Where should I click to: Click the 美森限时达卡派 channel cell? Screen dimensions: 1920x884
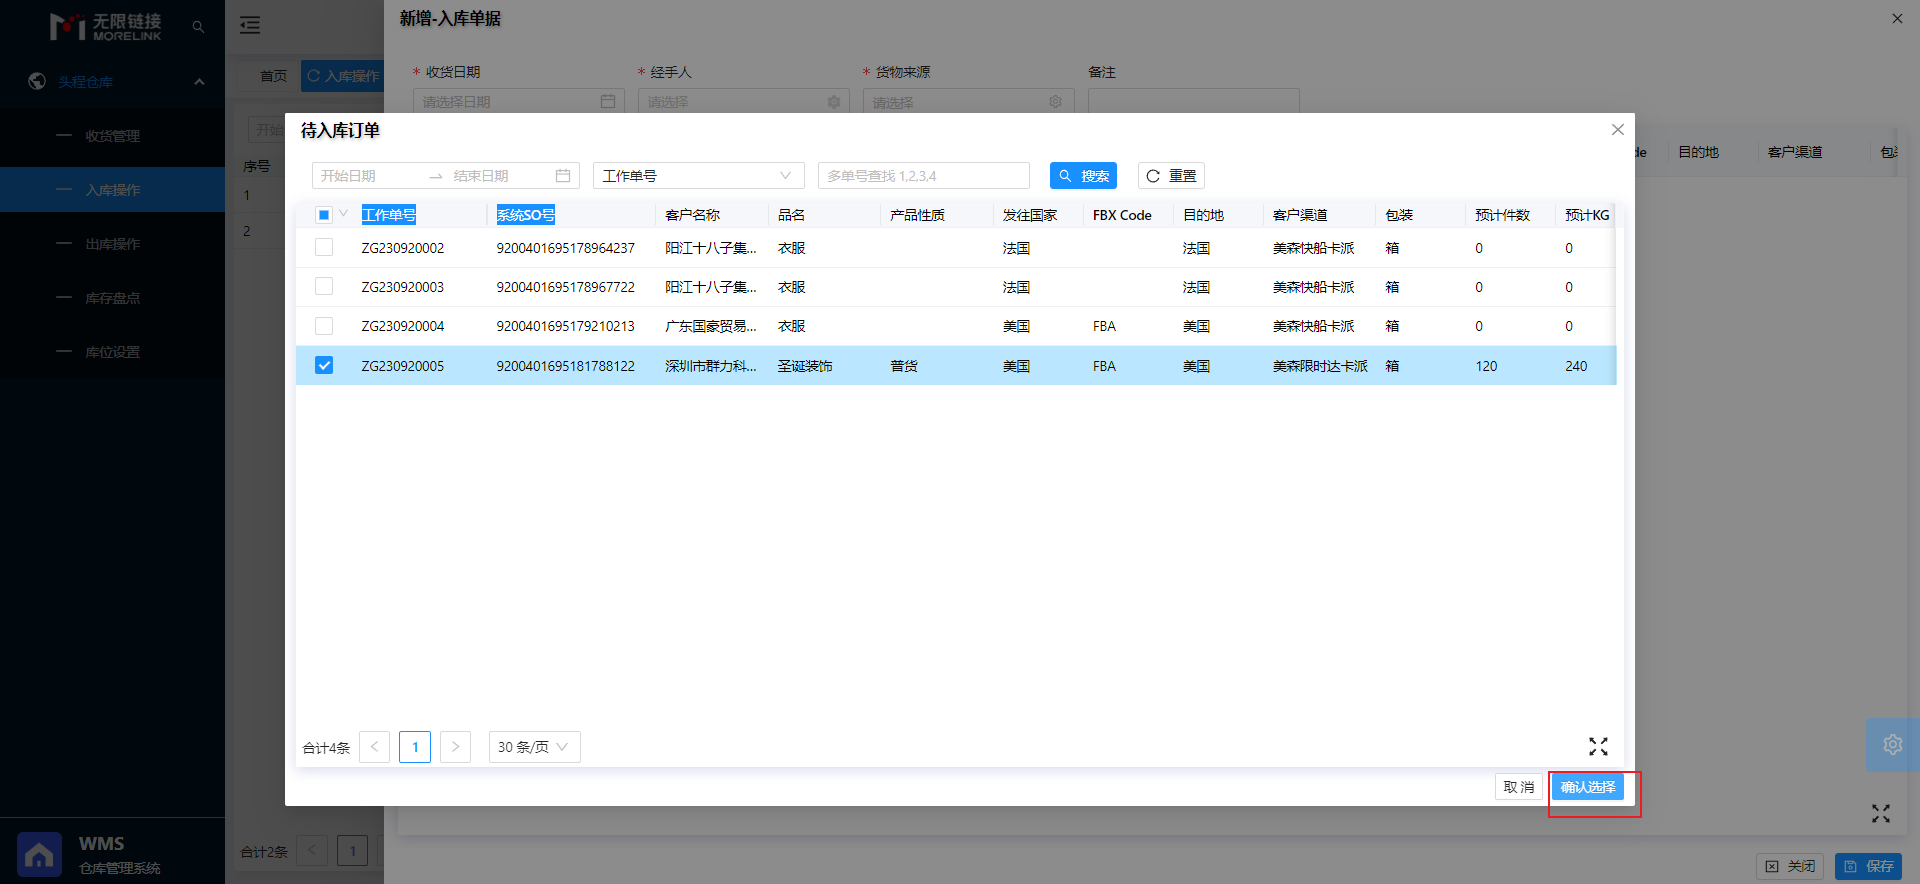point(1320,366)
